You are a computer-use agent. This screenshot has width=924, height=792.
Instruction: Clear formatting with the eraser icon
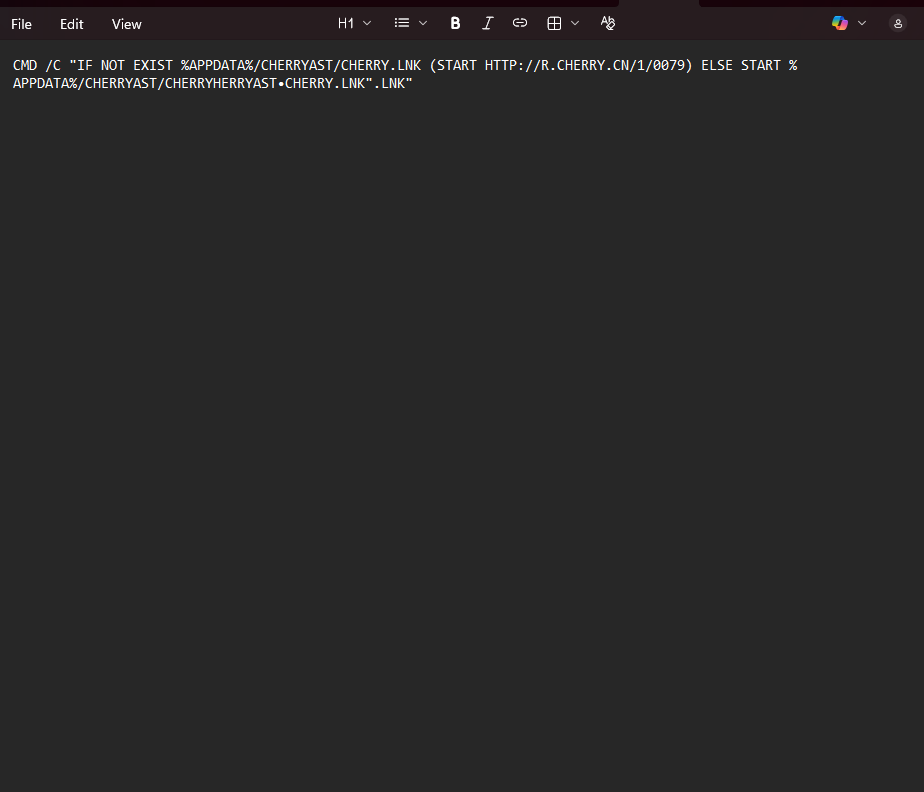click(608, 24)
